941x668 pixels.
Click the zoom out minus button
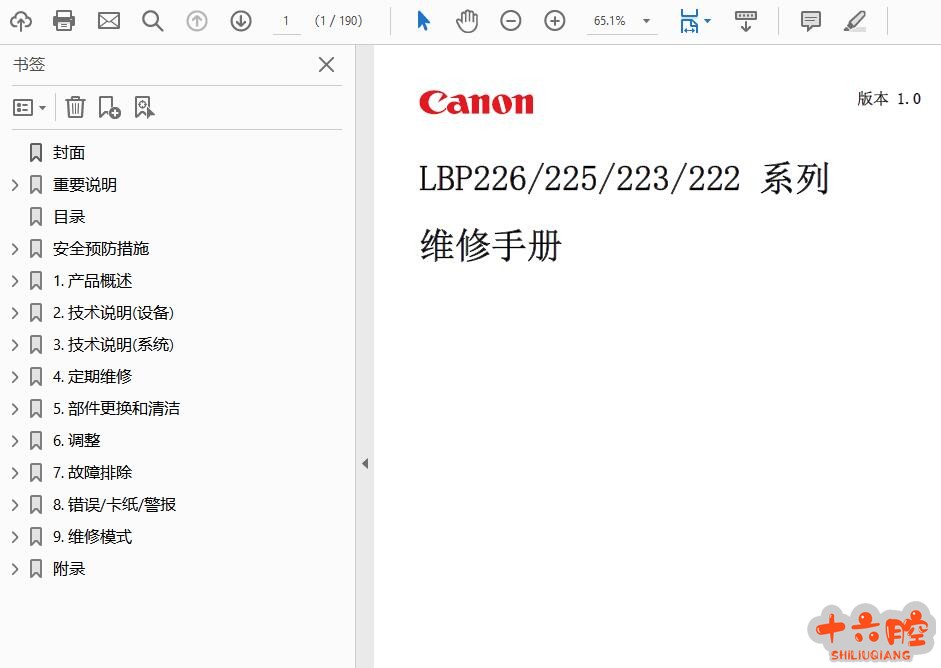(x=511, y=20)
